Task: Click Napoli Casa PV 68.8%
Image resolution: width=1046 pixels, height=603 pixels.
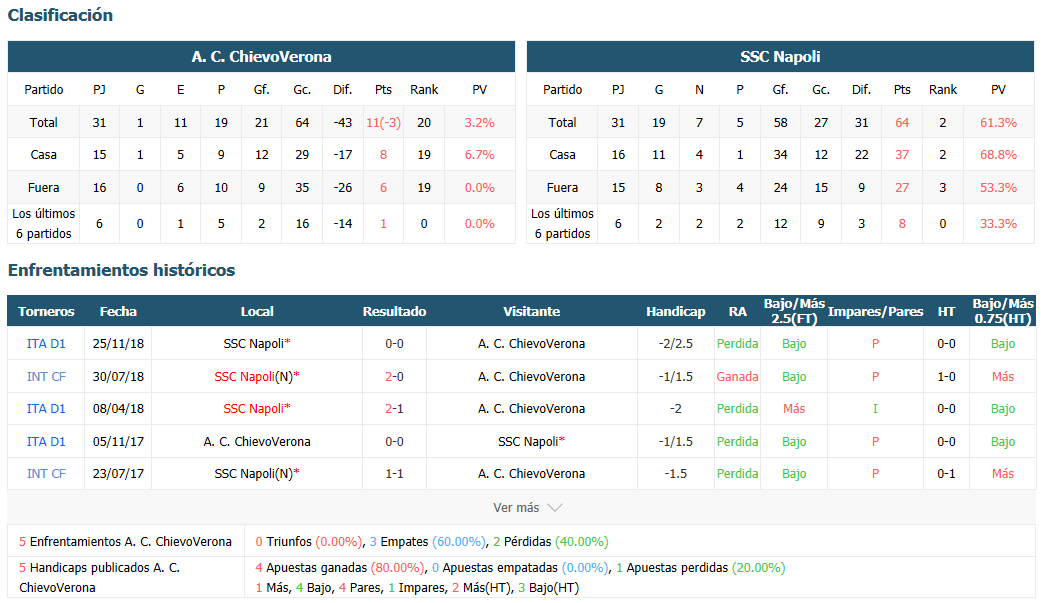Action: point(998,155)
